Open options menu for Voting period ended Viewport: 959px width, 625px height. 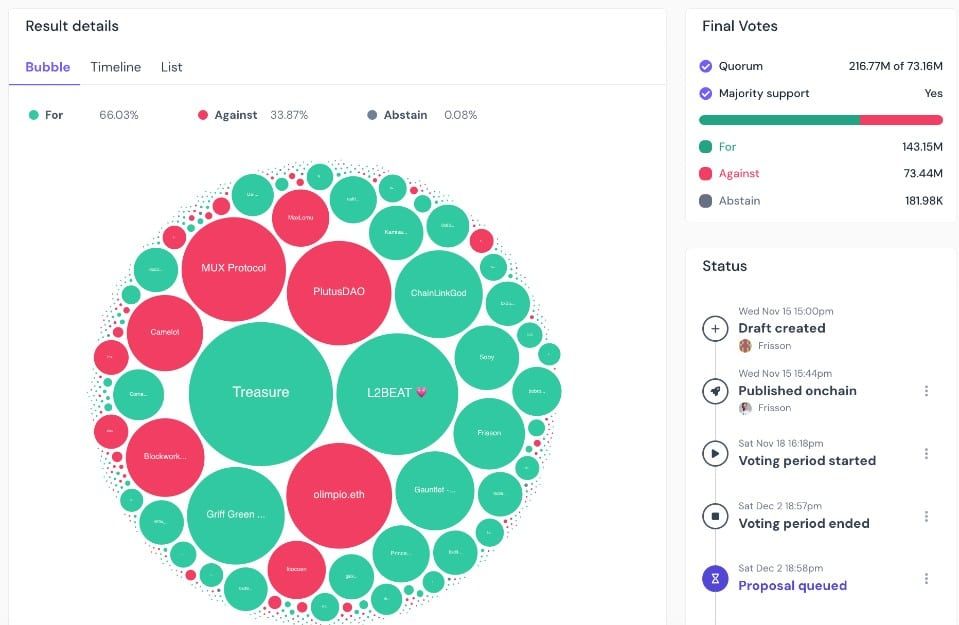927,516
